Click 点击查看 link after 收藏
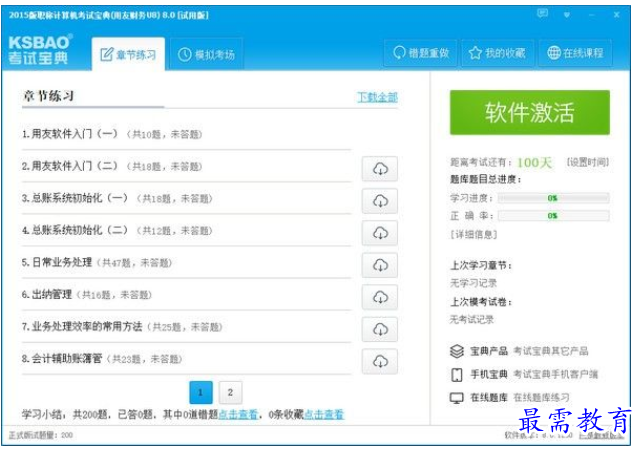 point(324,414)
